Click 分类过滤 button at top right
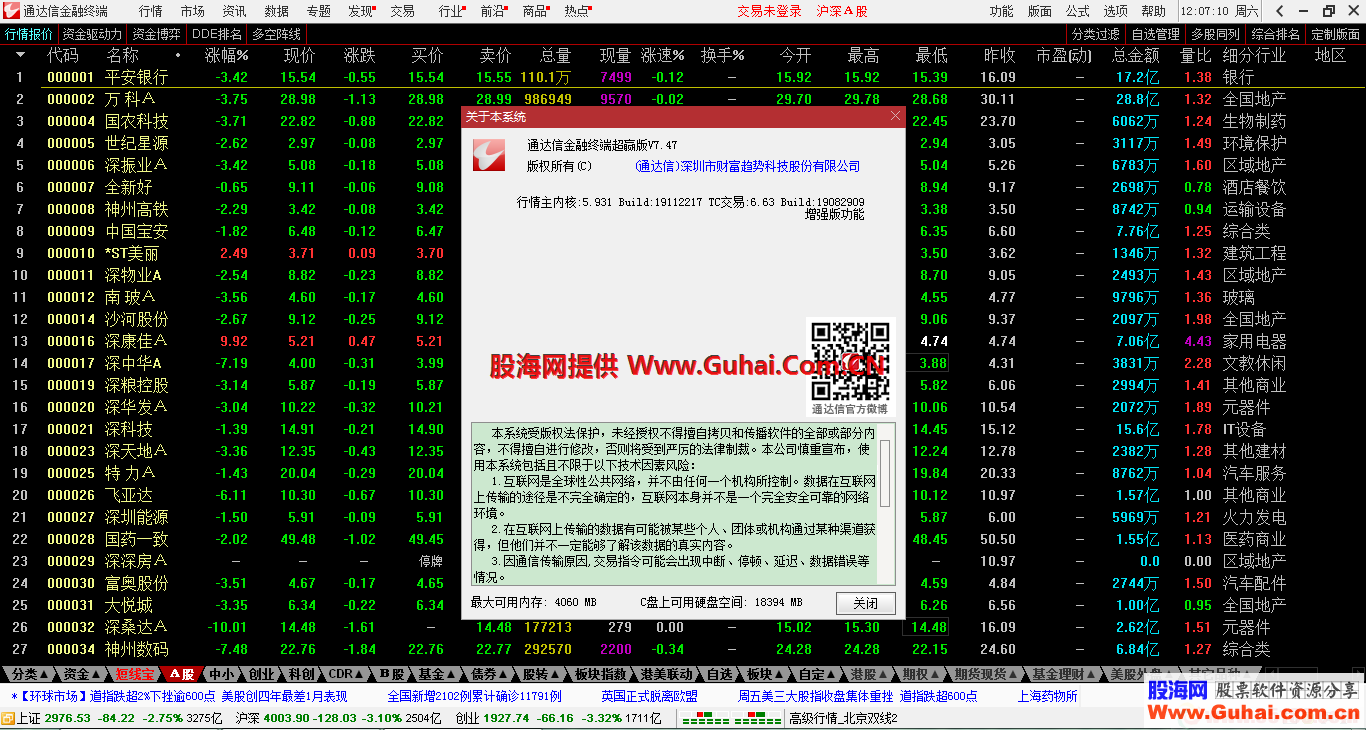Viewport: 1366px width, 730px height. [1096, 34]
